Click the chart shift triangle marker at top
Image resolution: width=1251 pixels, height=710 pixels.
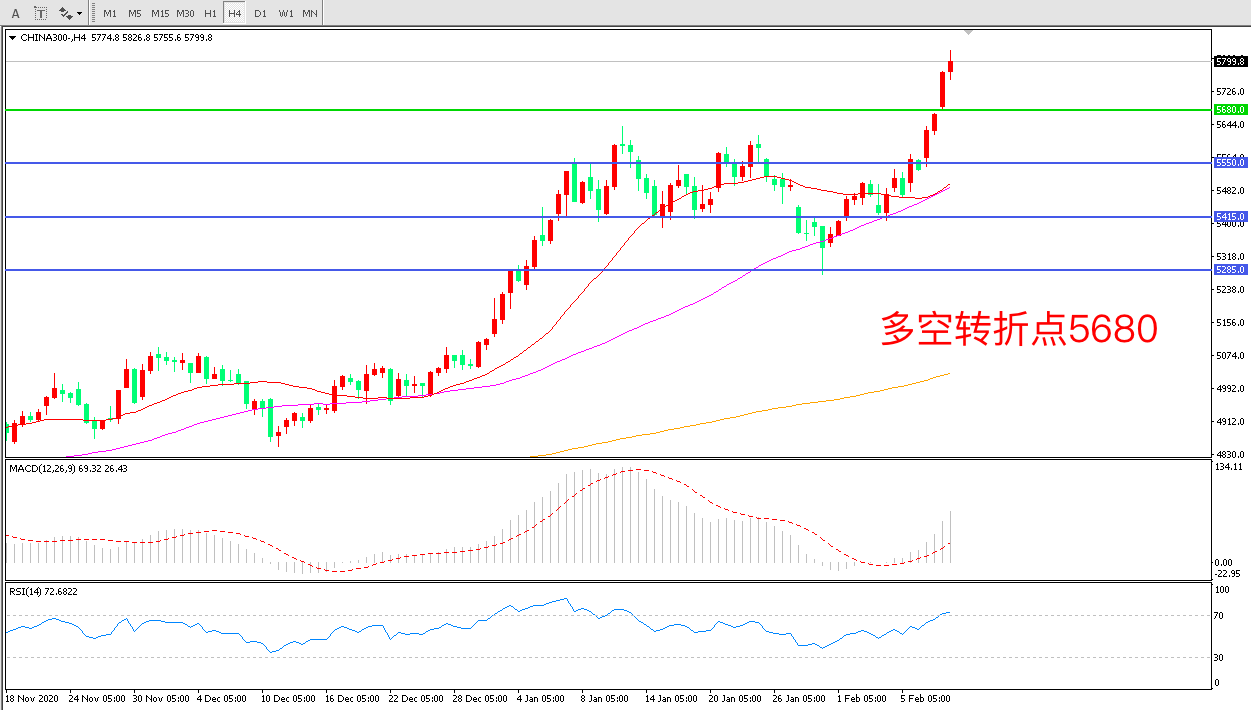coord(968,33)
